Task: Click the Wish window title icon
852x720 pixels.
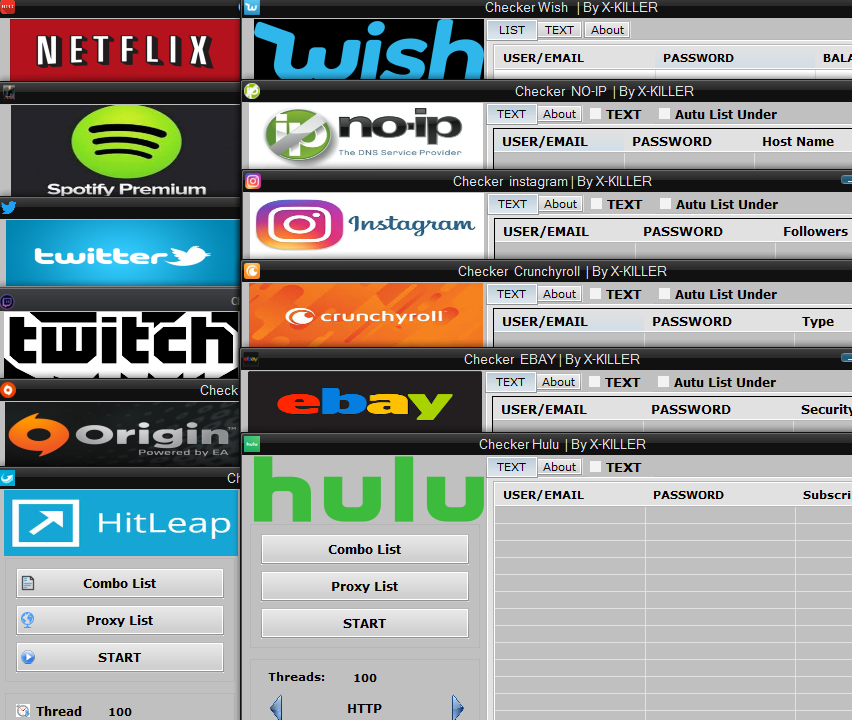Action: coord(252,7)
